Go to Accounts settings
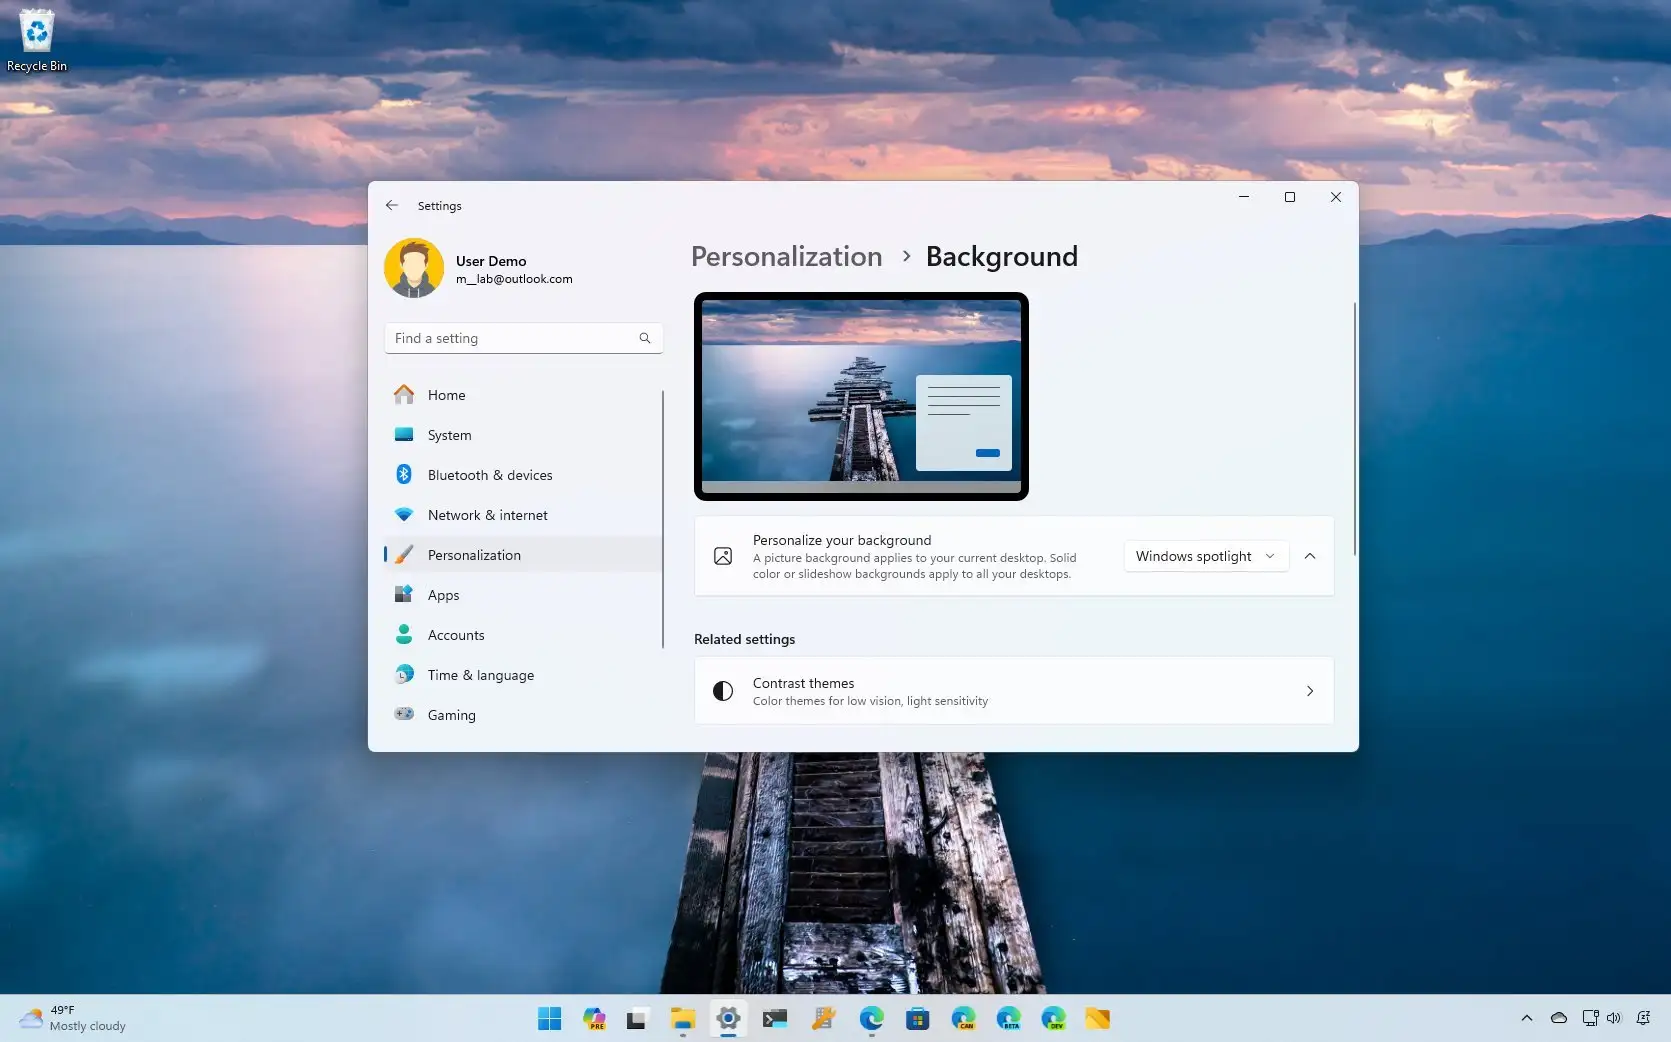1671x1042 pixels. (455, 635)
